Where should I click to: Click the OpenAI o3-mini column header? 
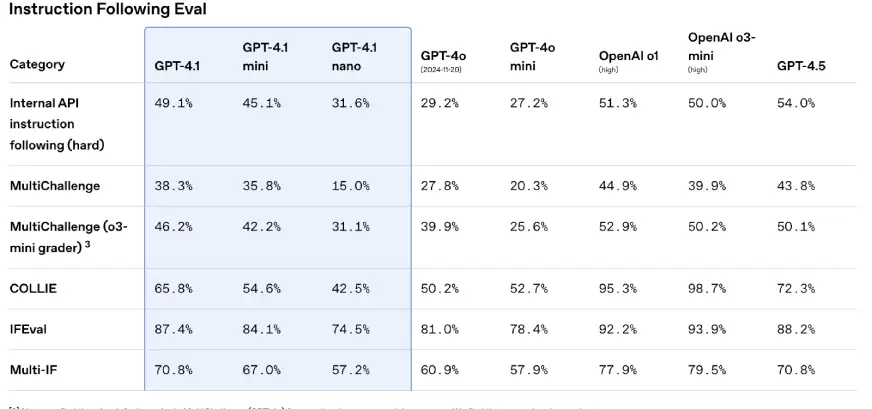pyautogui.click(x=721, y=47)
